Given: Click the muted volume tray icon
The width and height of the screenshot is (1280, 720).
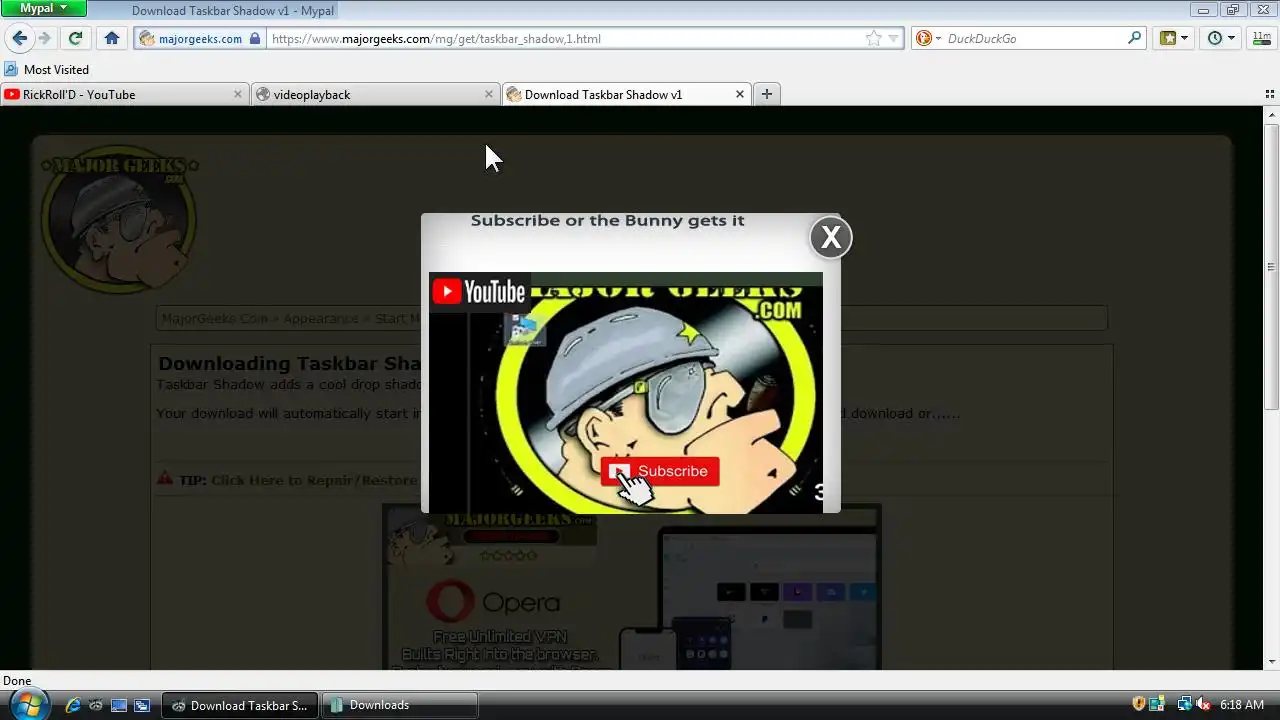Looking at the screenshot, I should (x=1203, y=704).
